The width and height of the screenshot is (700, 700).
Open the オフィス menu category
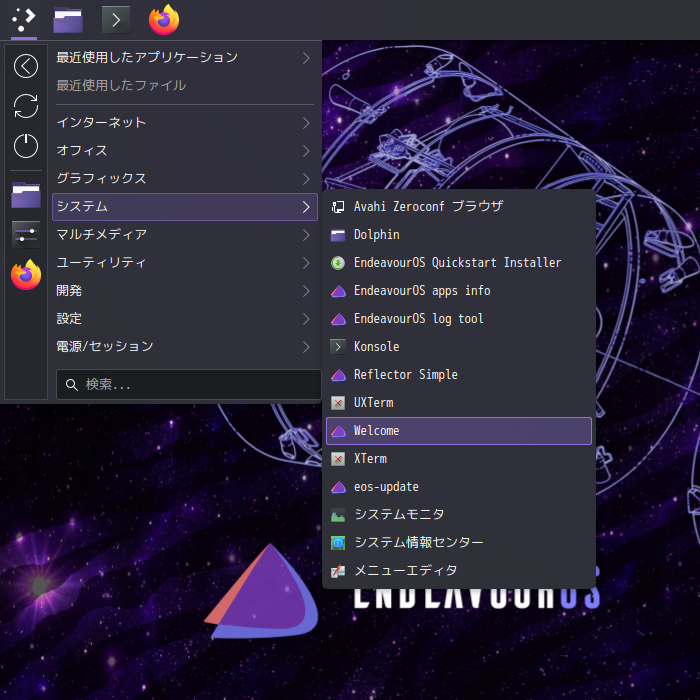pos(185,151)
